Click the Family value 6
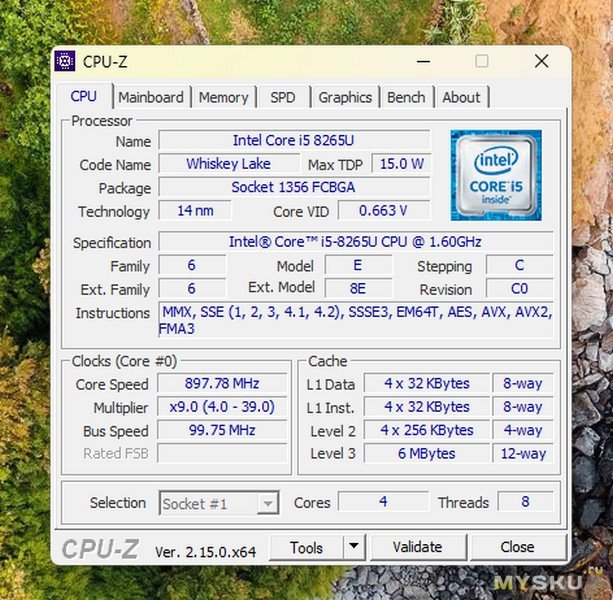This screenshot has width=613, height=600. [192, 265]
